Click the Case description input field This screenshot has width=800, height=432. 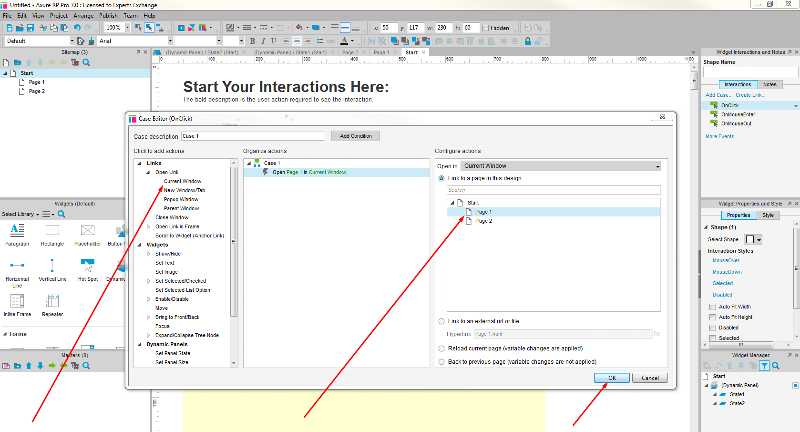253,136
